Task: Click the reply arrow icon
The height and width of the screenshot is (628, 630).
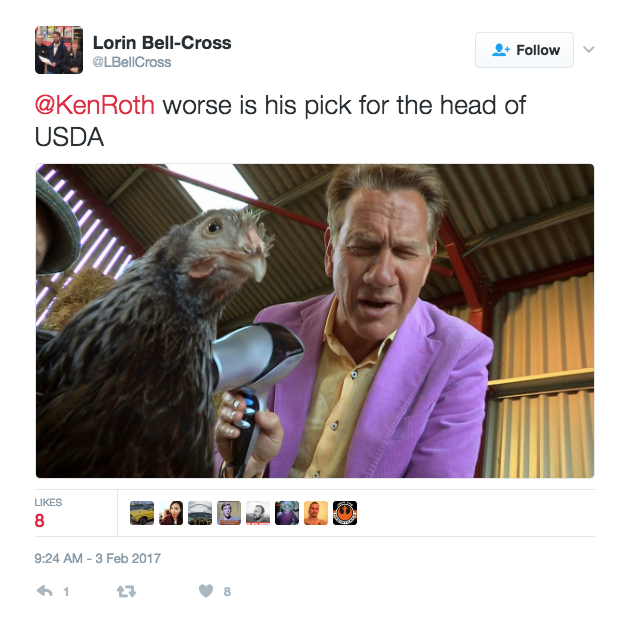Action: [45, 591]
